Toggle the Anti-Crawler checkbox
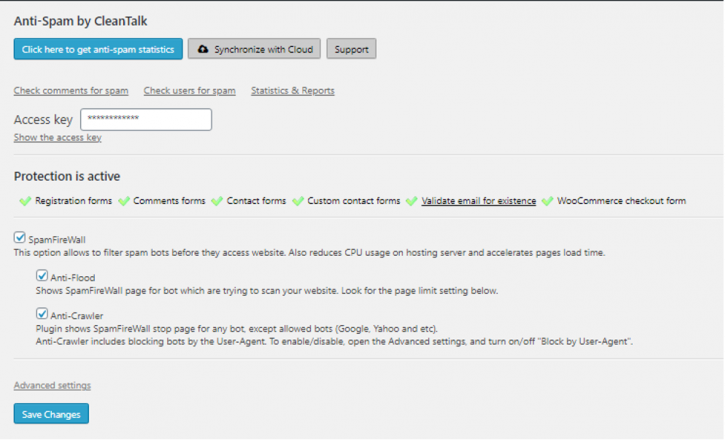The image size is (725, 440). [x=42, y=314]
